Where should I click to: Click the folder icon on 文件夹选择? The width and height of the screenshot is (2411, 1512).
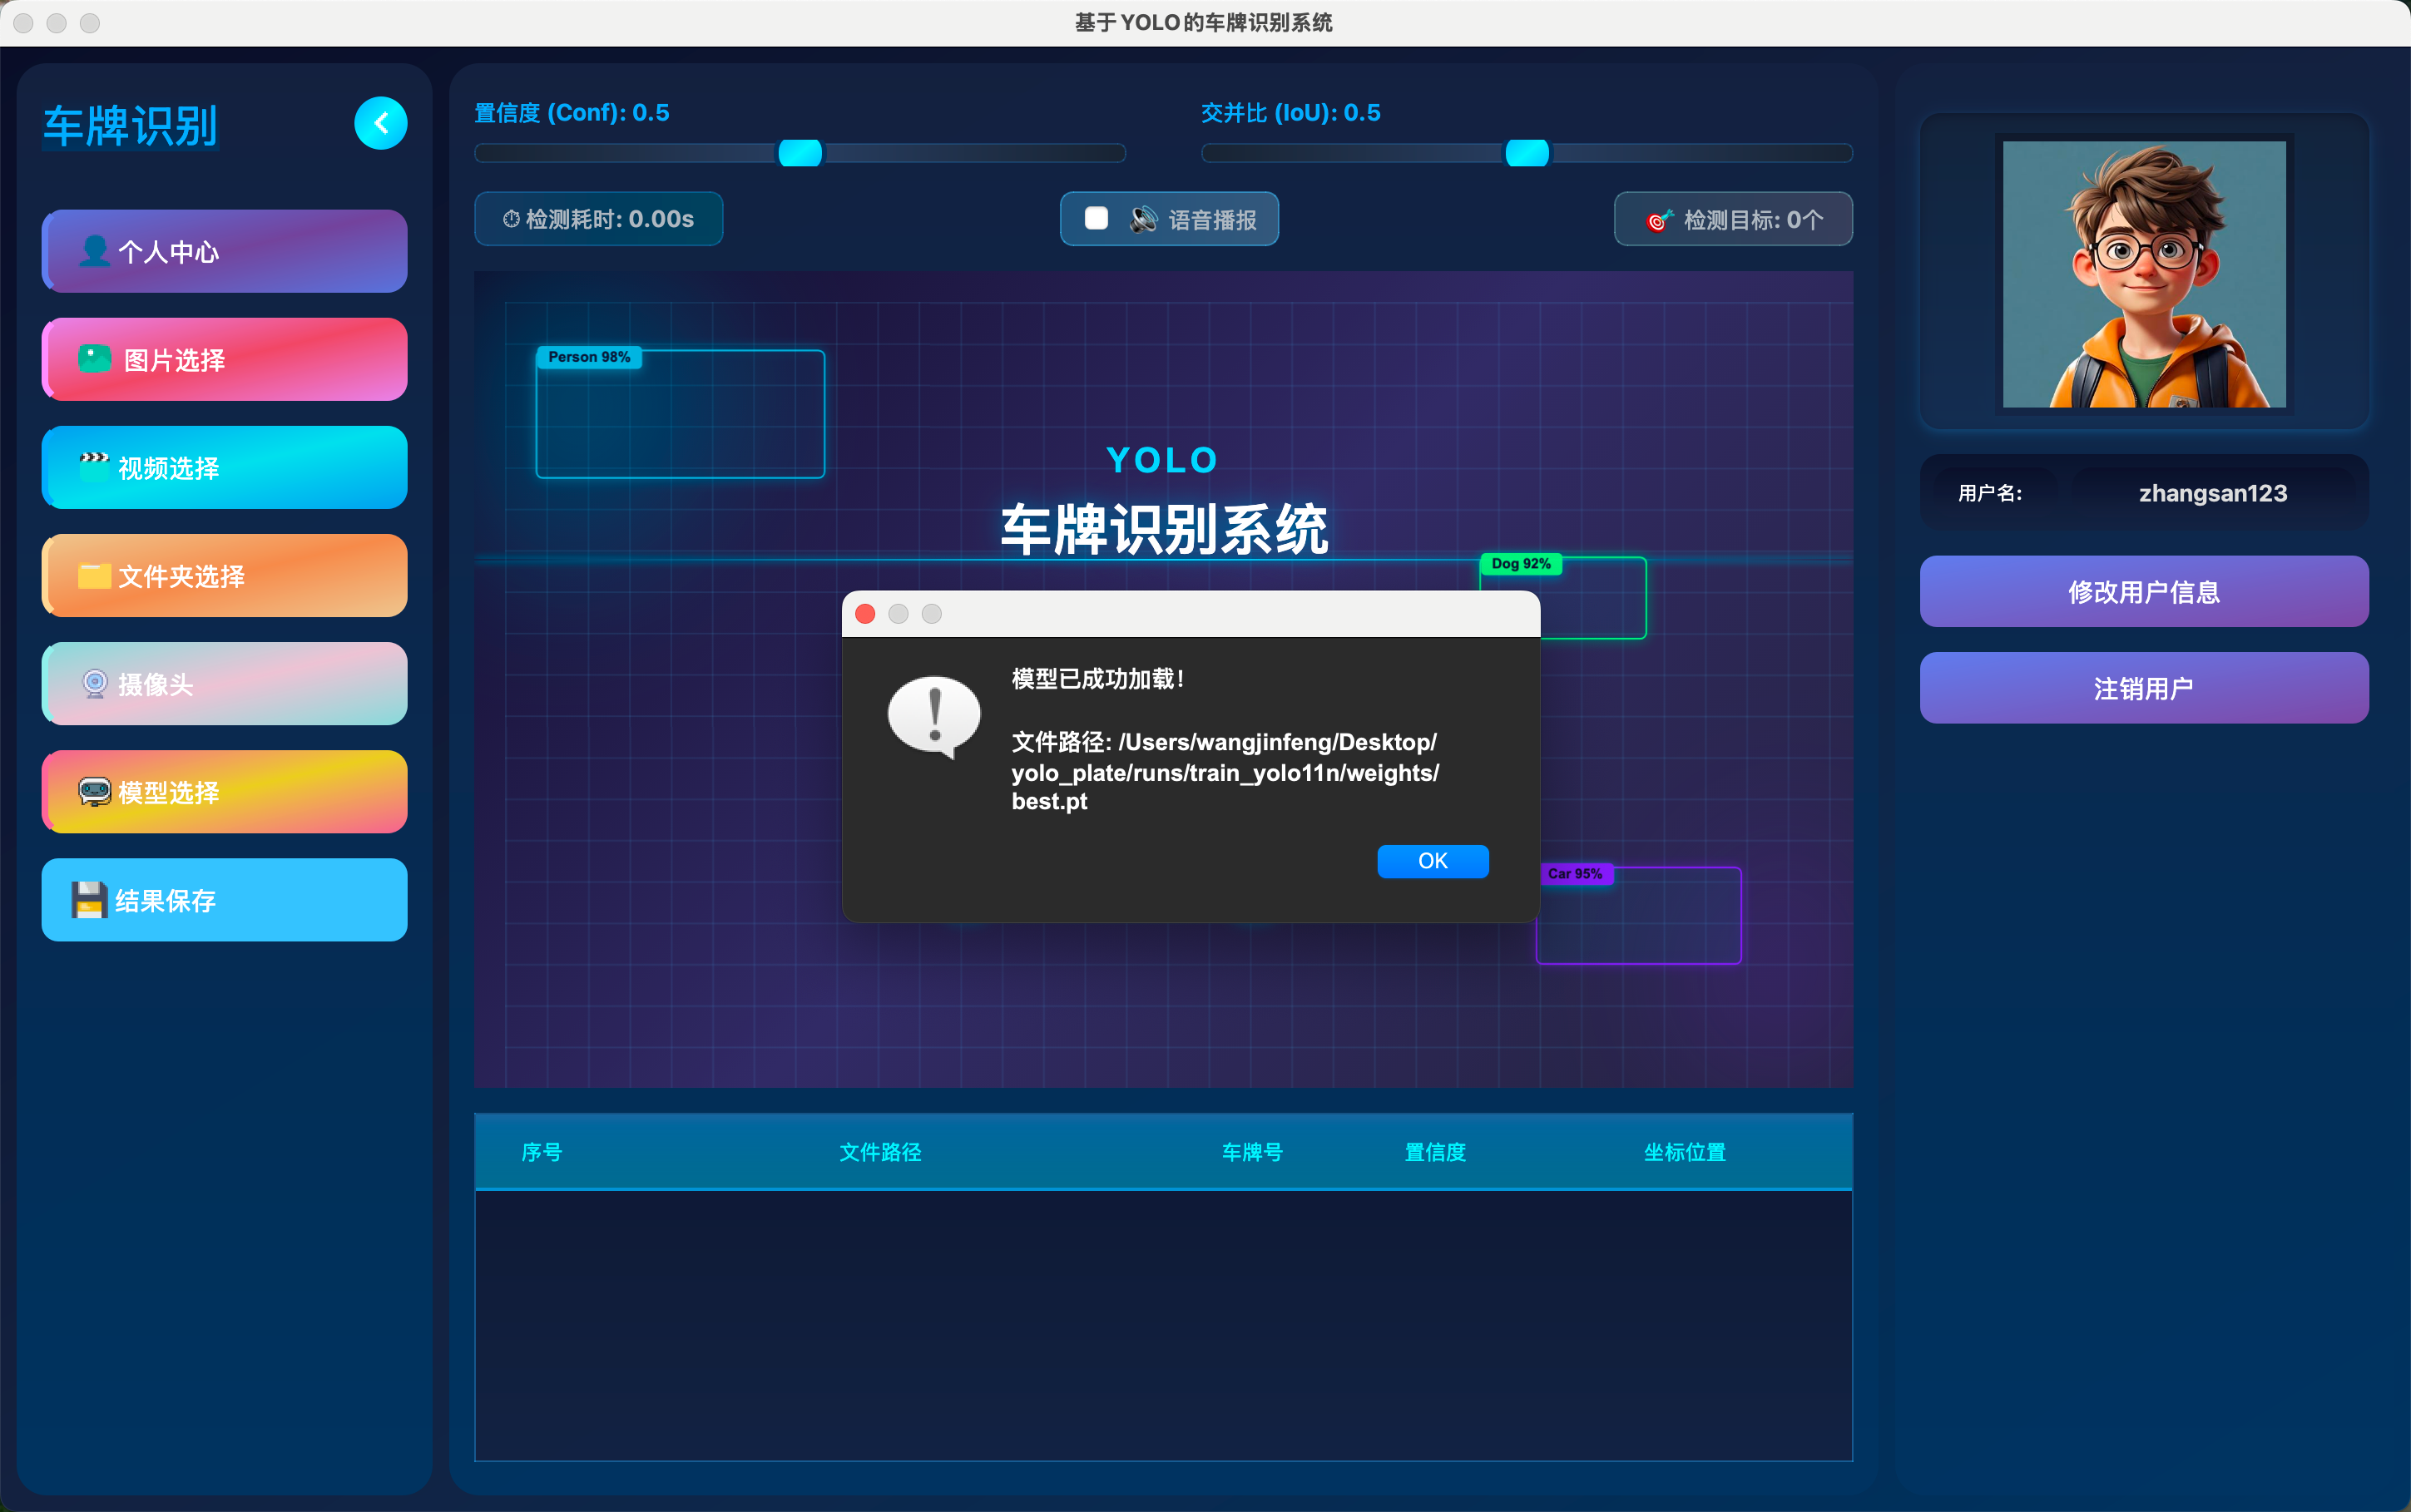[x=94, y=576]
